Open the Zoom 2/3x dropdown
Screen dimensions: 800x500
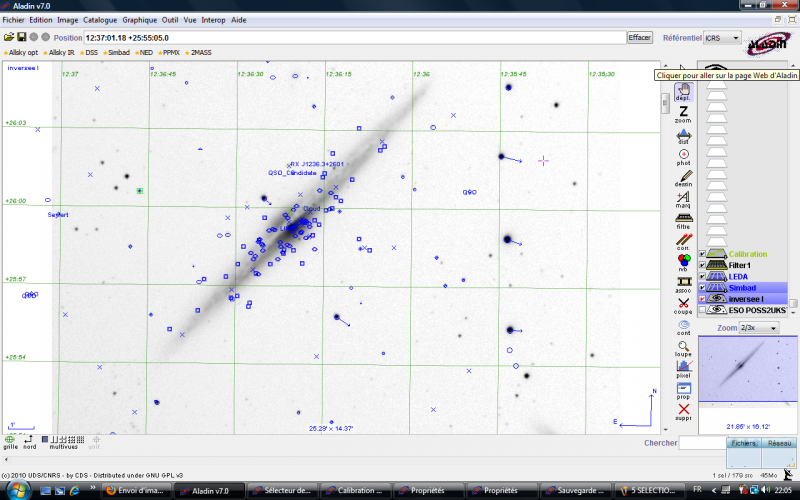coord(758,328)
